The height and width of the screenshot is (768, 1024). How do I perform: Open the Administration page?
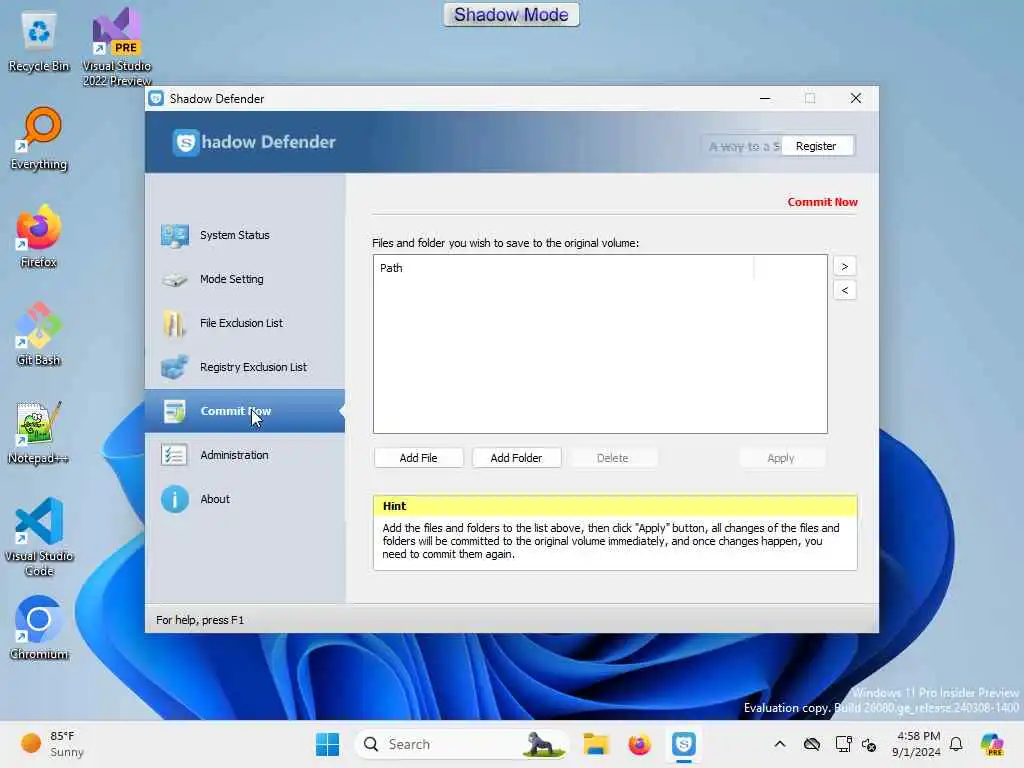coord(245,455)
